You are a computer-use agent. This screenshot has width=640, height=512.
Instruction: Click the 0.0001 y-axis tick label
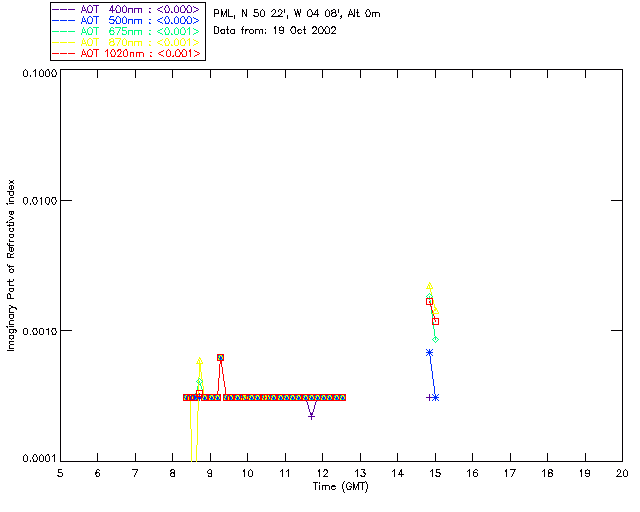(40, 459)
